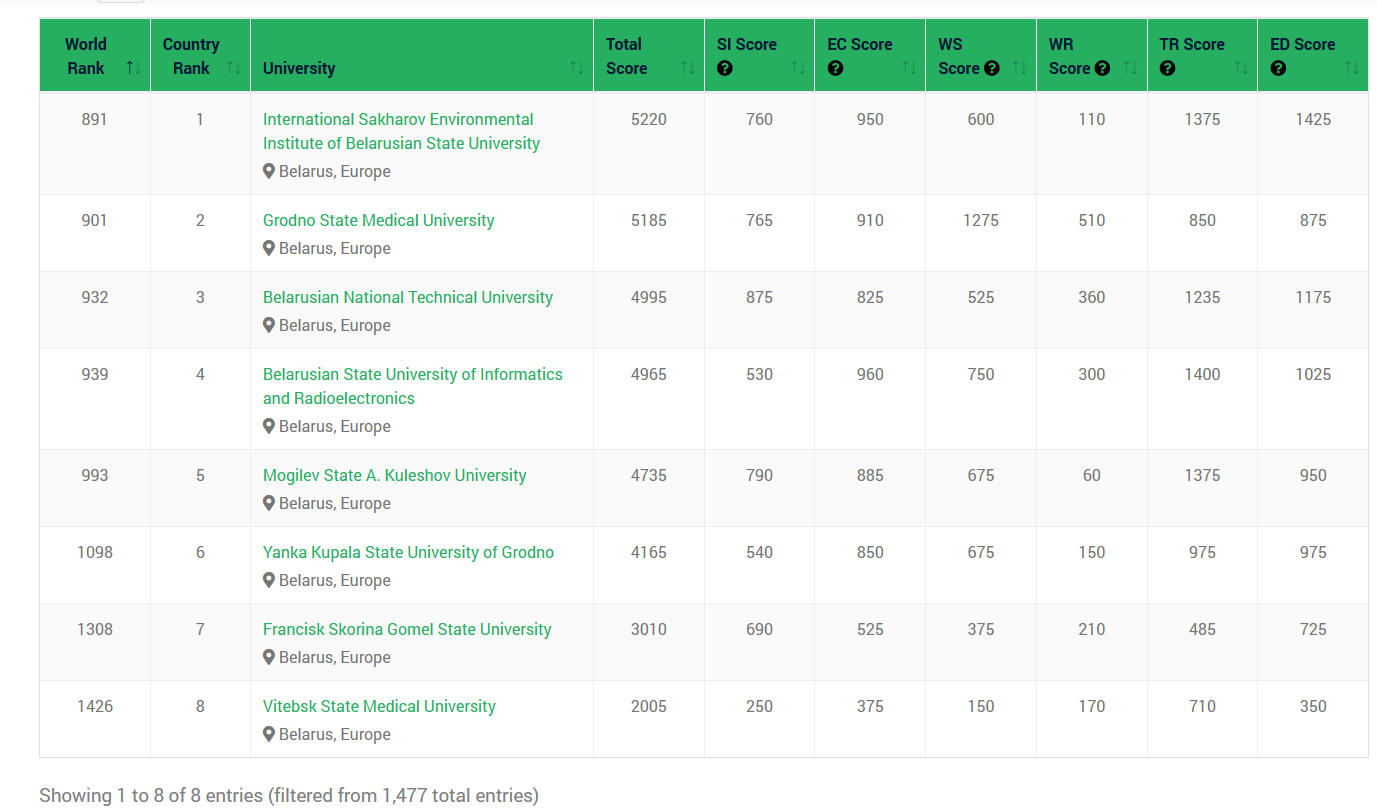Click location pin under Informatics and Radioelectronics university
This screenshot has width=1377, height=810.
269,426
